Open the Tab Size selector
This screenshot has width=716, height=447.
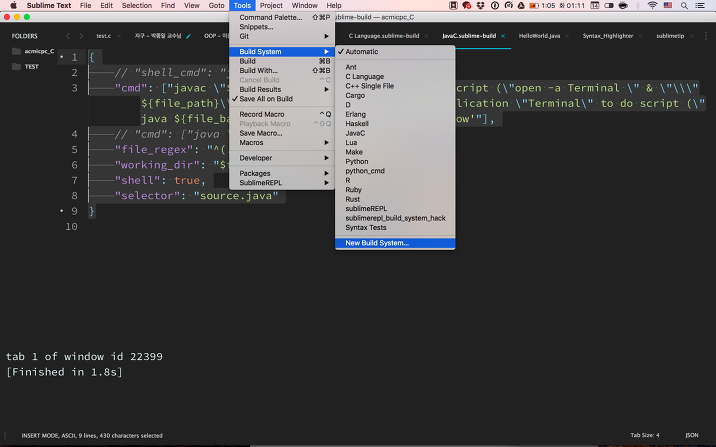tap(645, 436)
